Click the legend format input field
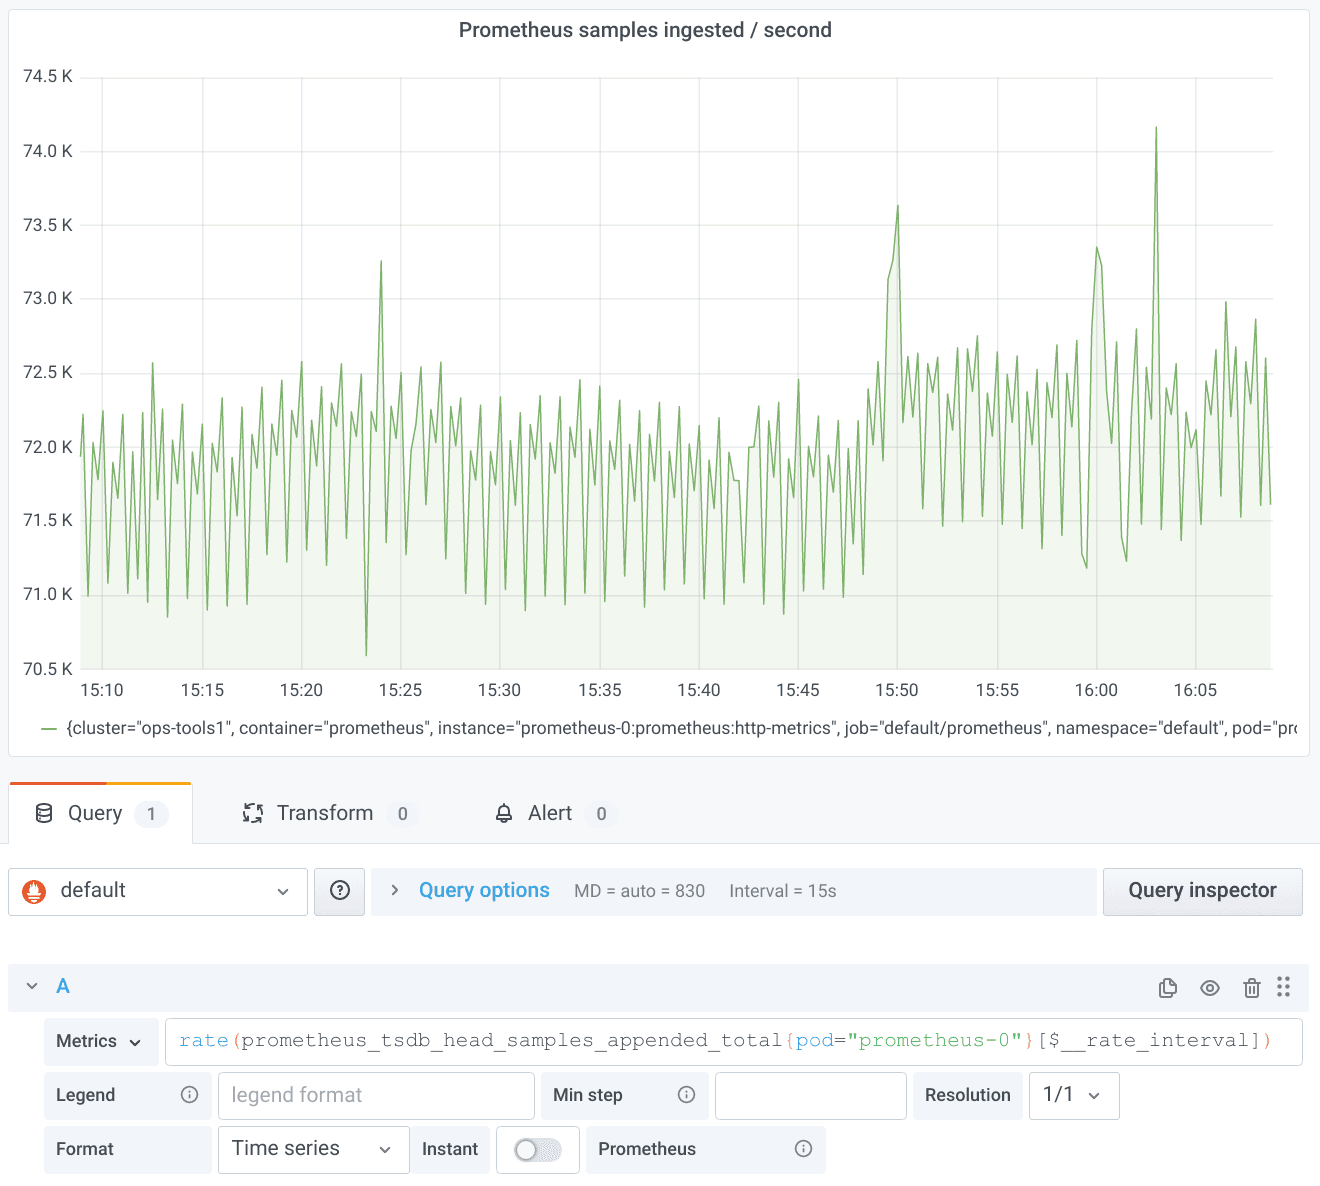The width and height of the screenshot is (1320, 1186). (376, 1095)
